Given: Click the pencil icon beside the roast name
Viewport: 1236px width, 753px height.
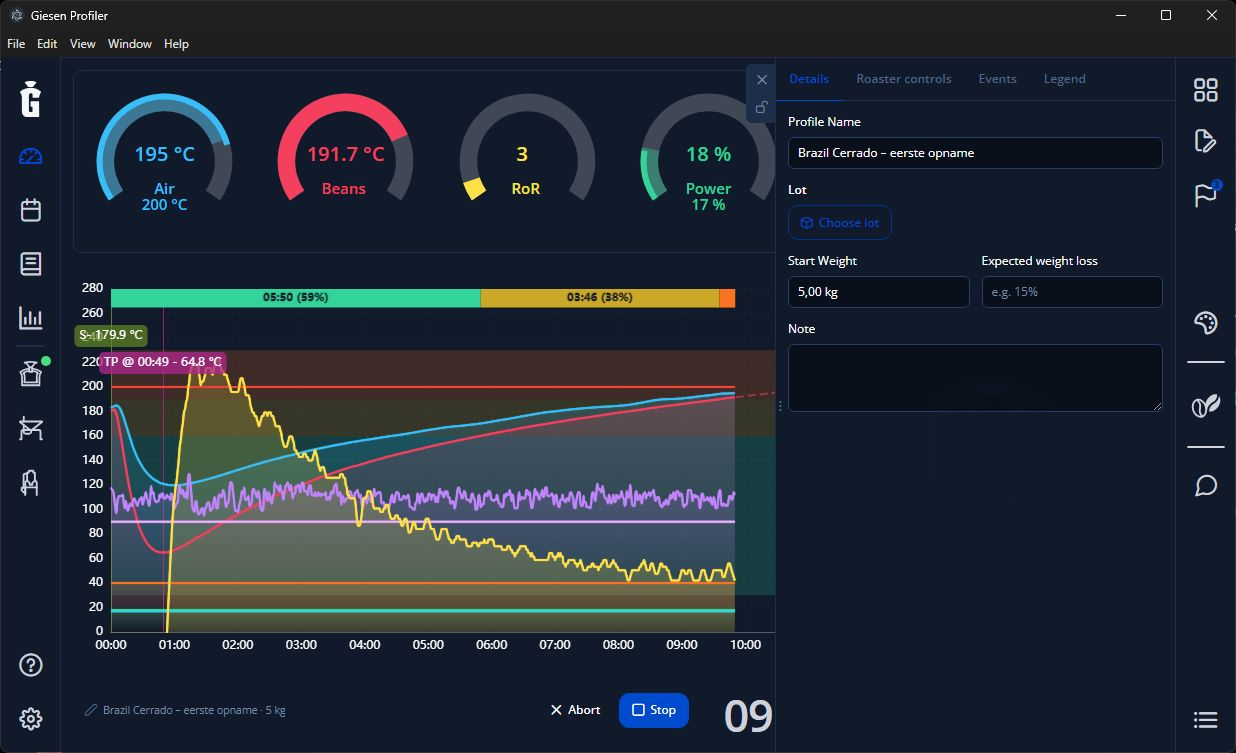Looking at the screenshot, I should point(91,711).
